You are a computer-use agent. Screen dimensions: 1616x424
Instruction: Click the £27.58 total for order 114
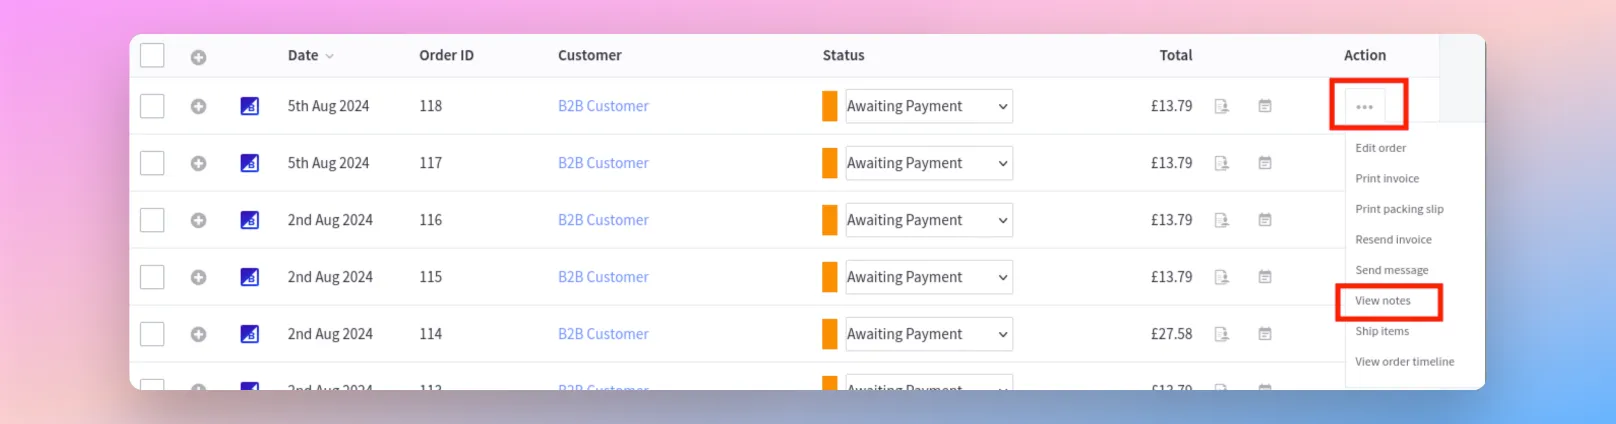(1171, 334)
